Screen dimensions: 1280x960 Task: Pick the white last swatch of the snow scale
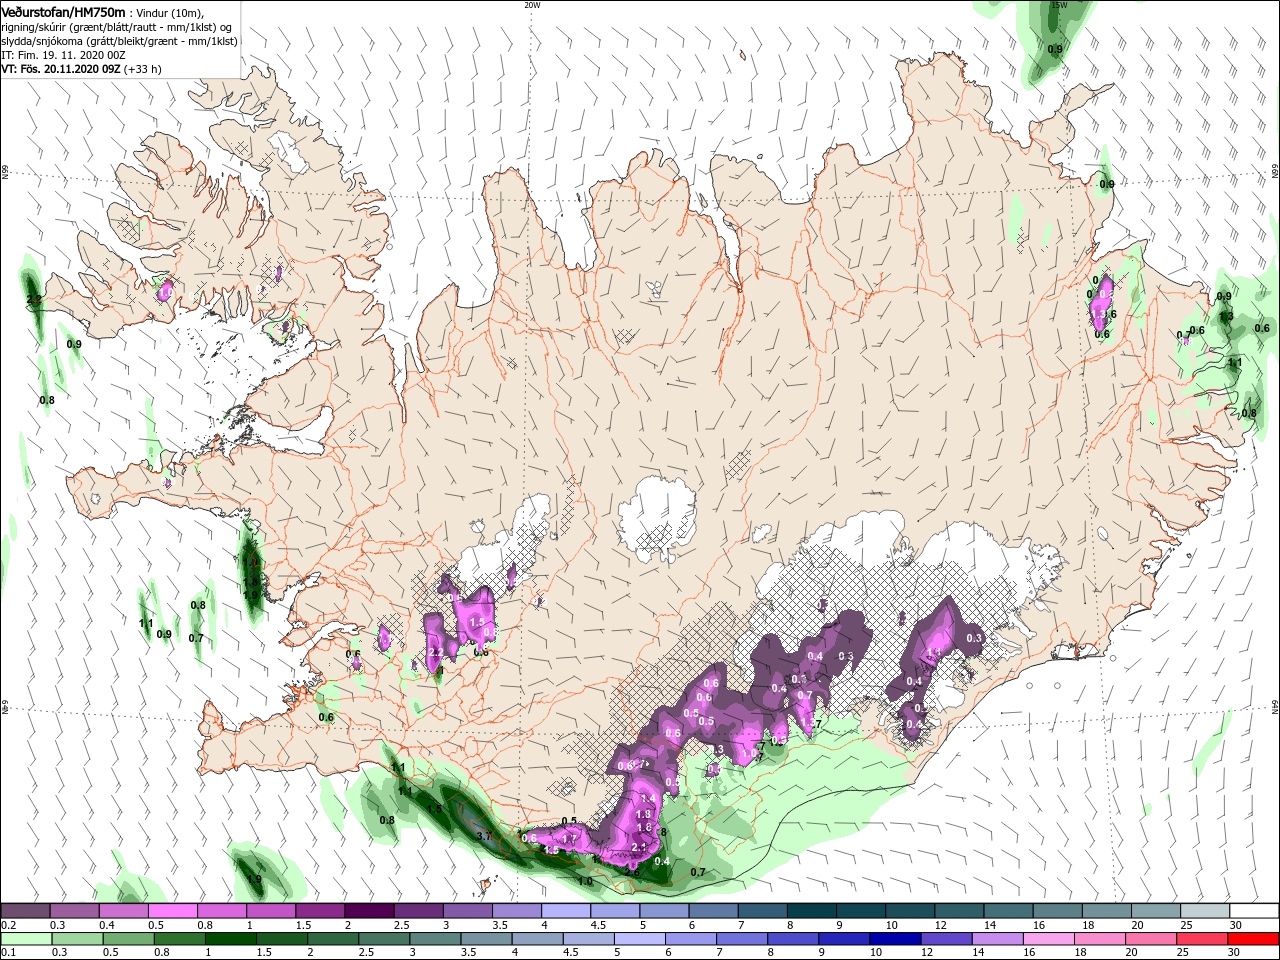[1253, 911]
